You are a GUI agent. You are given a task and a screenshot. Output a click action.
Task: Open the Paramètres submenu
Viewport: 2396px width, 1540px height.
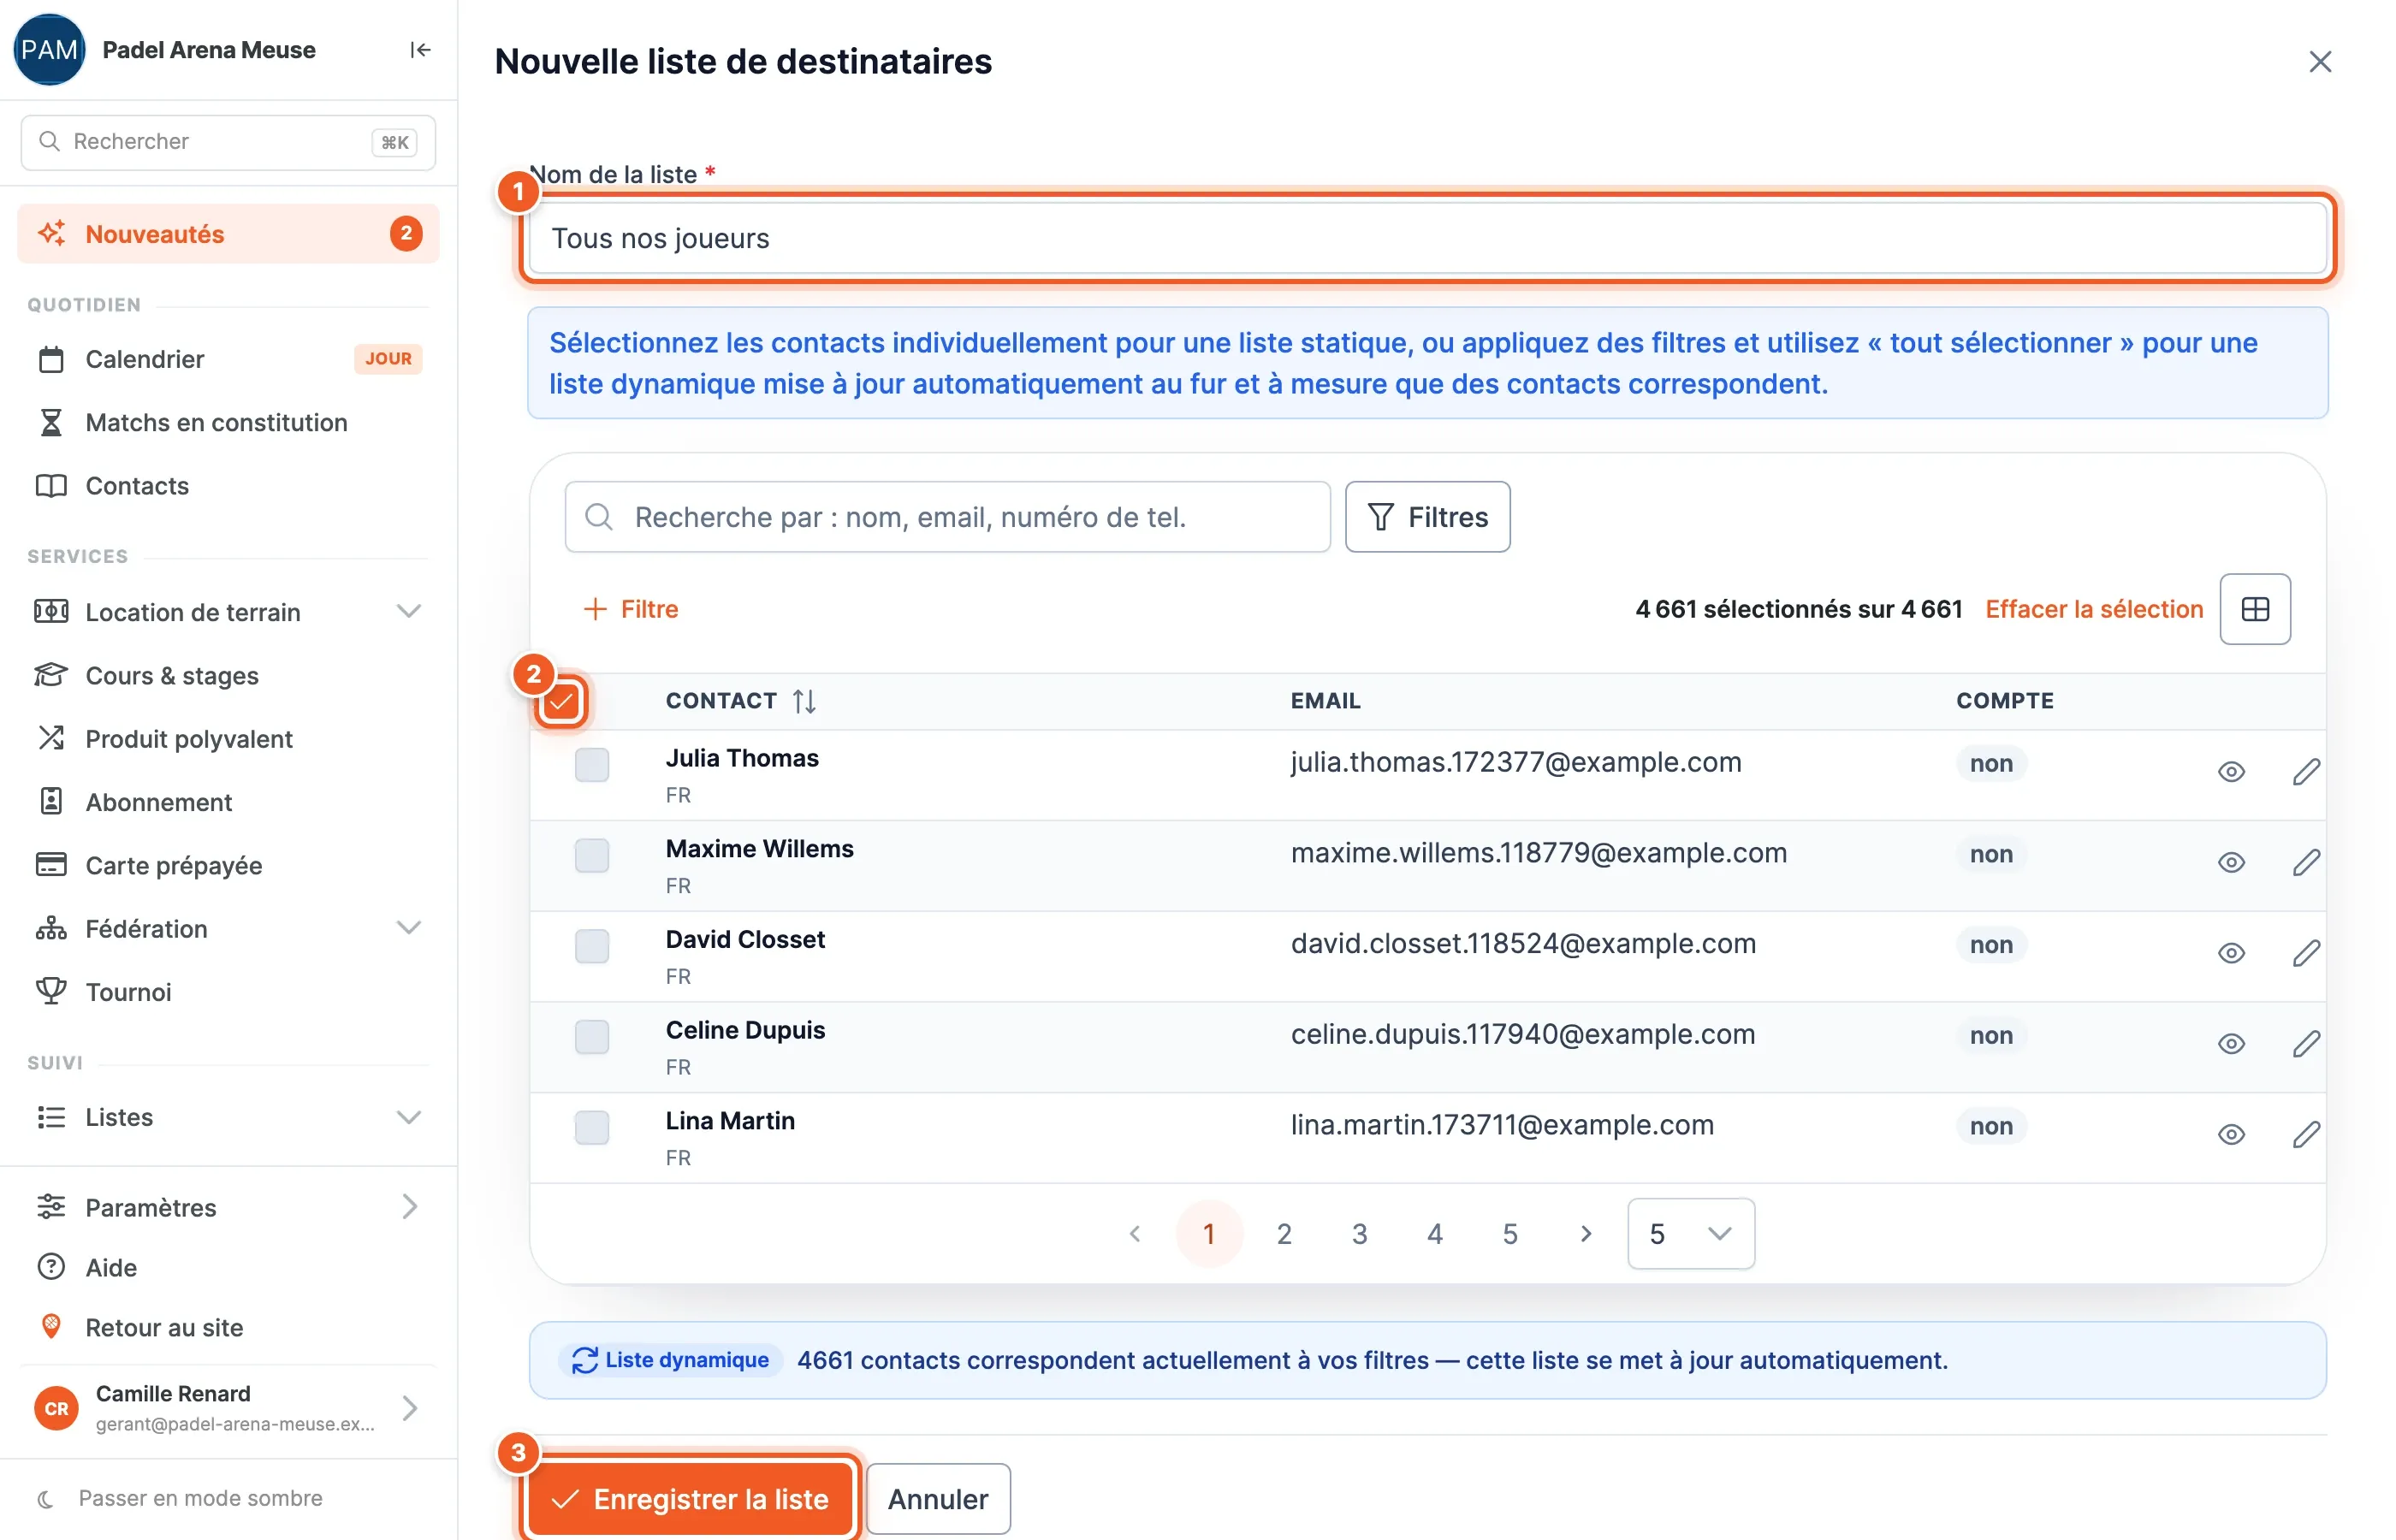click(x=228, y=1207)
